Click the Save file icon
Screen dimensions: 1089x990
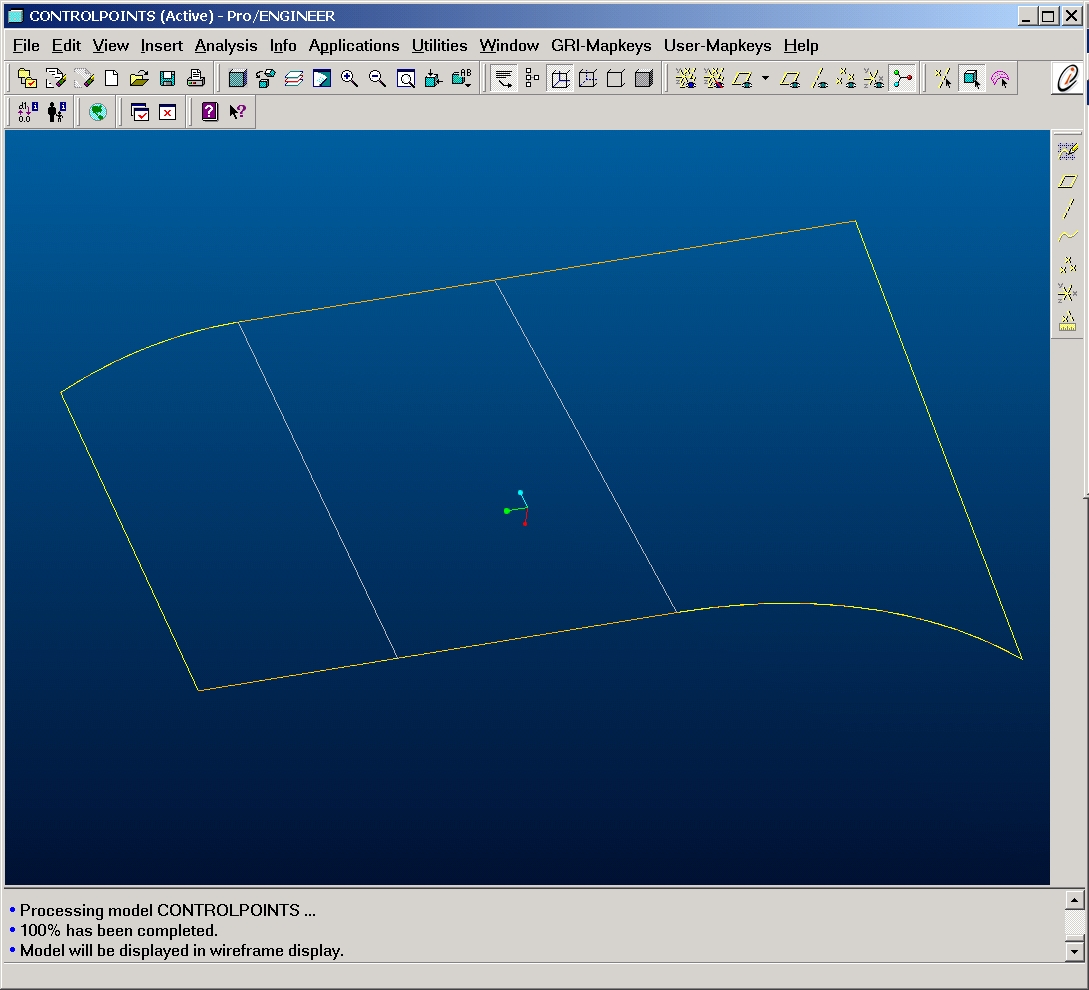pos(167,79)
